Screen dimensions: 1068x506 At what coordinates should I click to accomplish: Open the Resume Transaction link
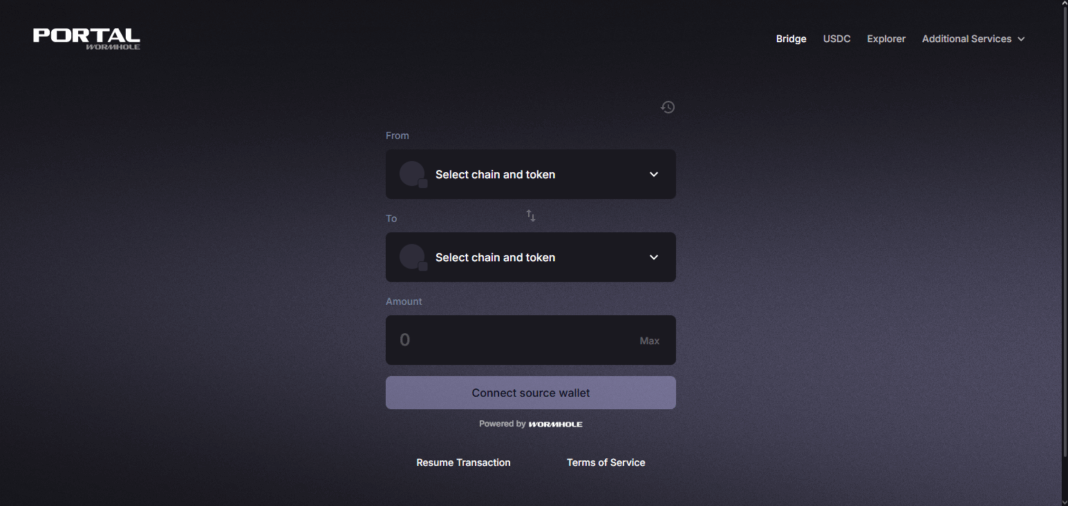[x=463, y=463]
